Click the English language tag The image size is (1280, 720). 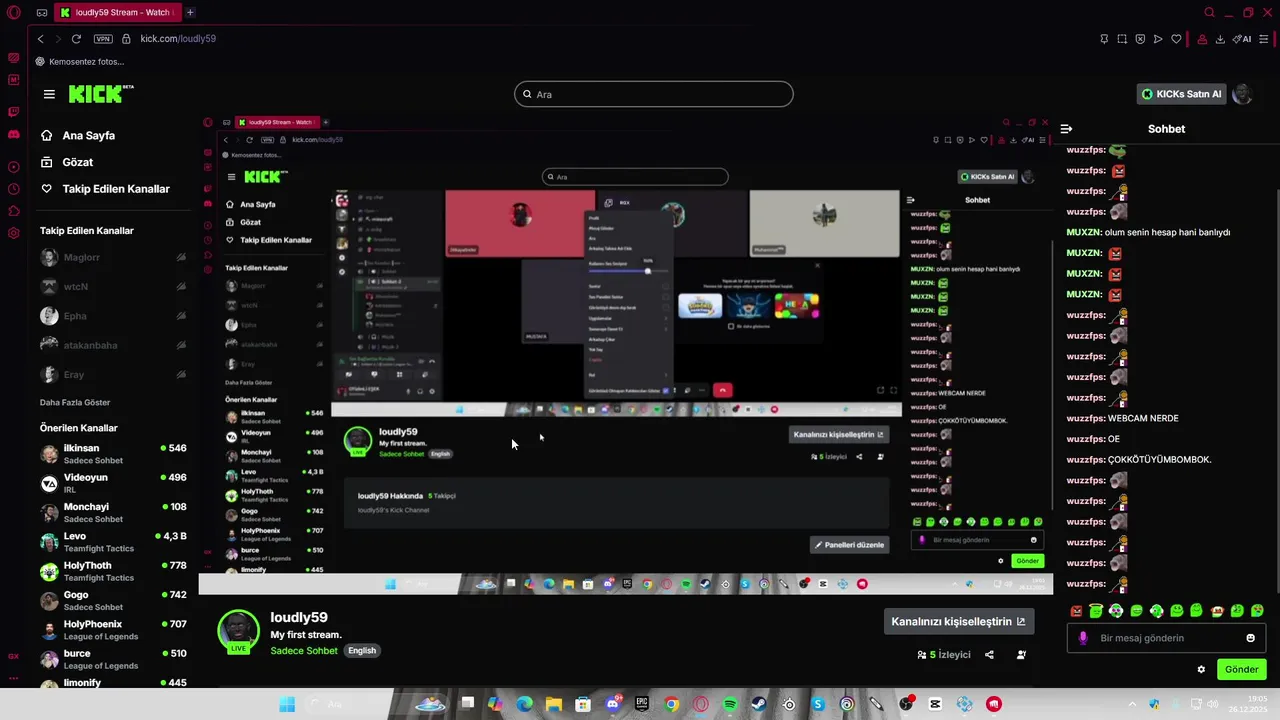tap(362, 651)
